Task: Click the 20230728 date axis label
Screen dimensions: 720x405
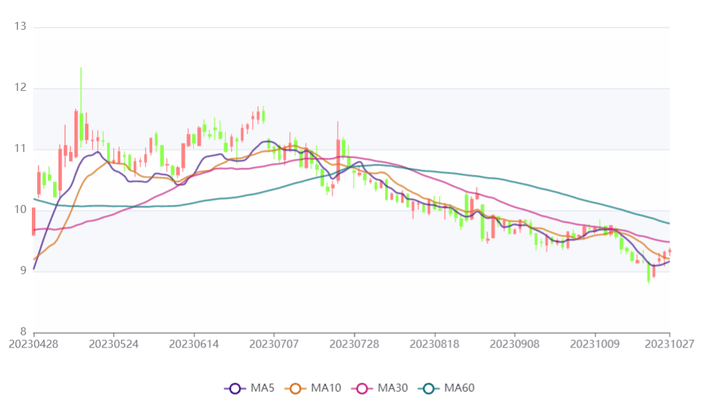Action: coord(354,344)
